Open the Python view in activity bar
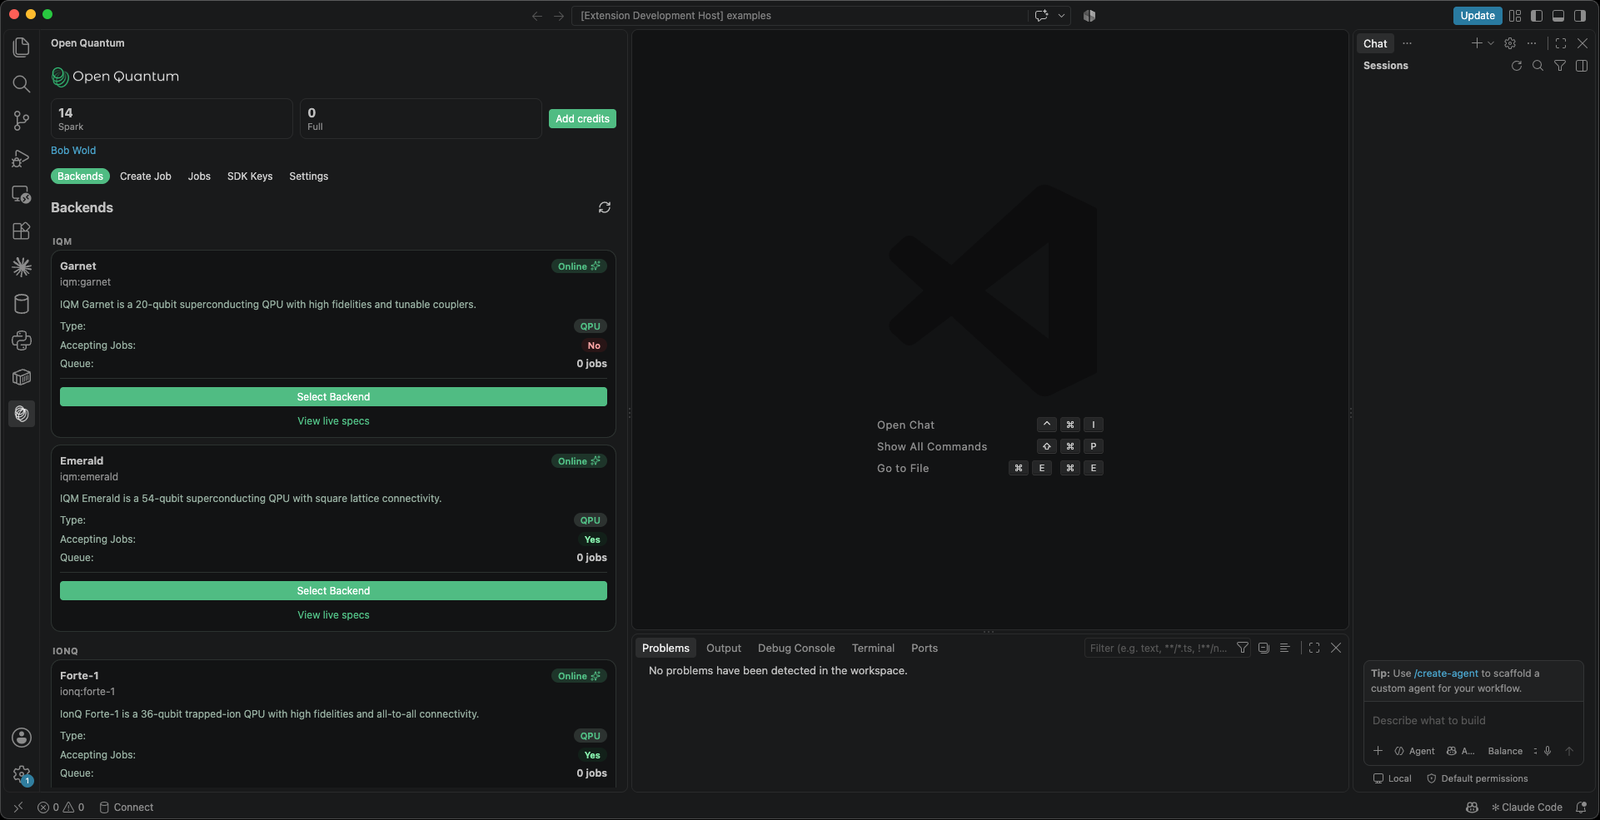1600x820 pixels. pyautogui.click(x=21, y=341)
